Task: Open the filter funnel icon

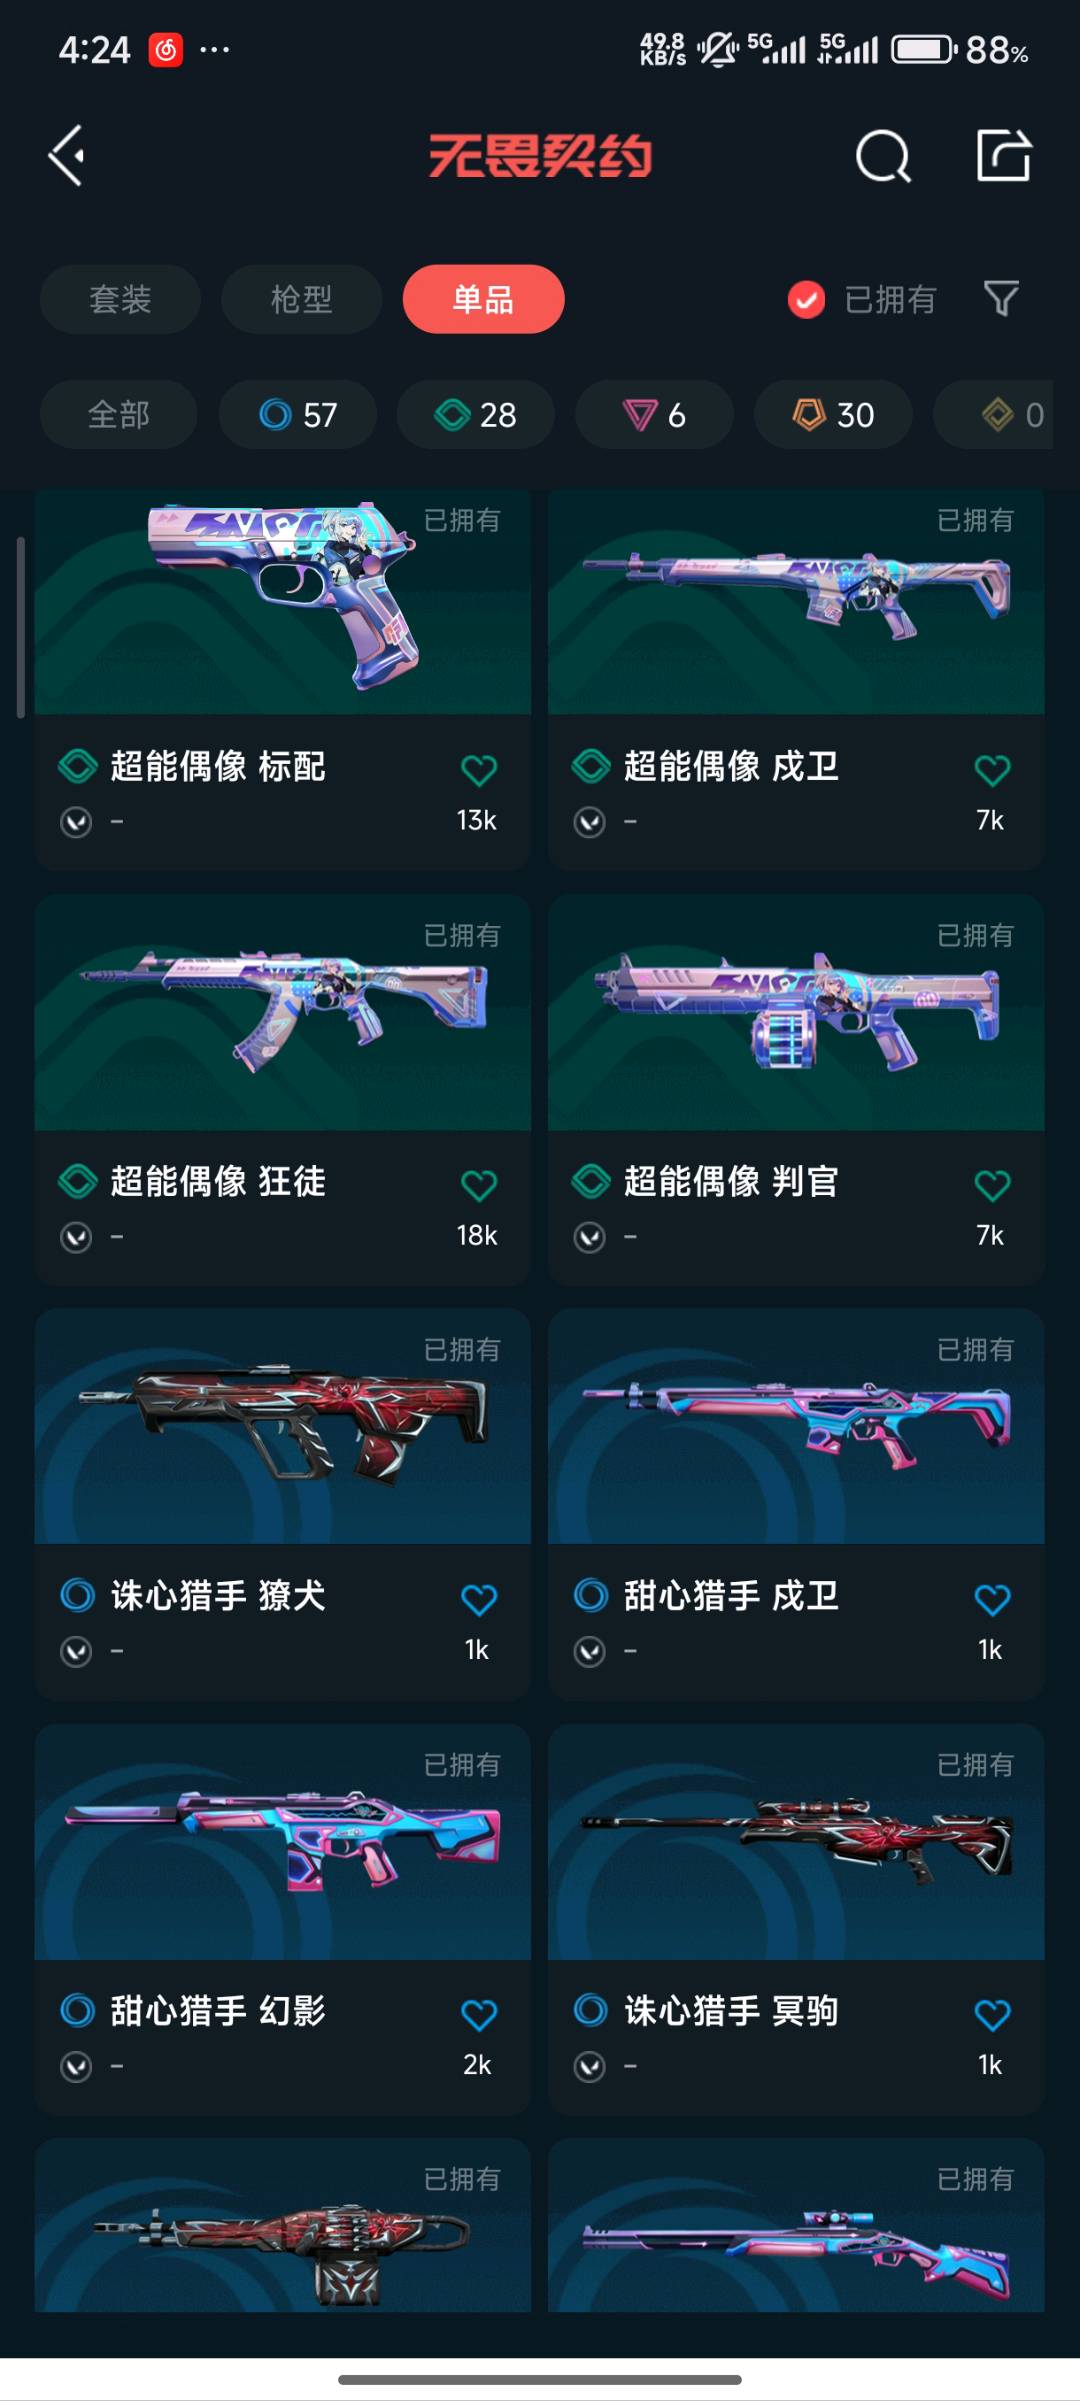Action: click(x=1001, y=298)
